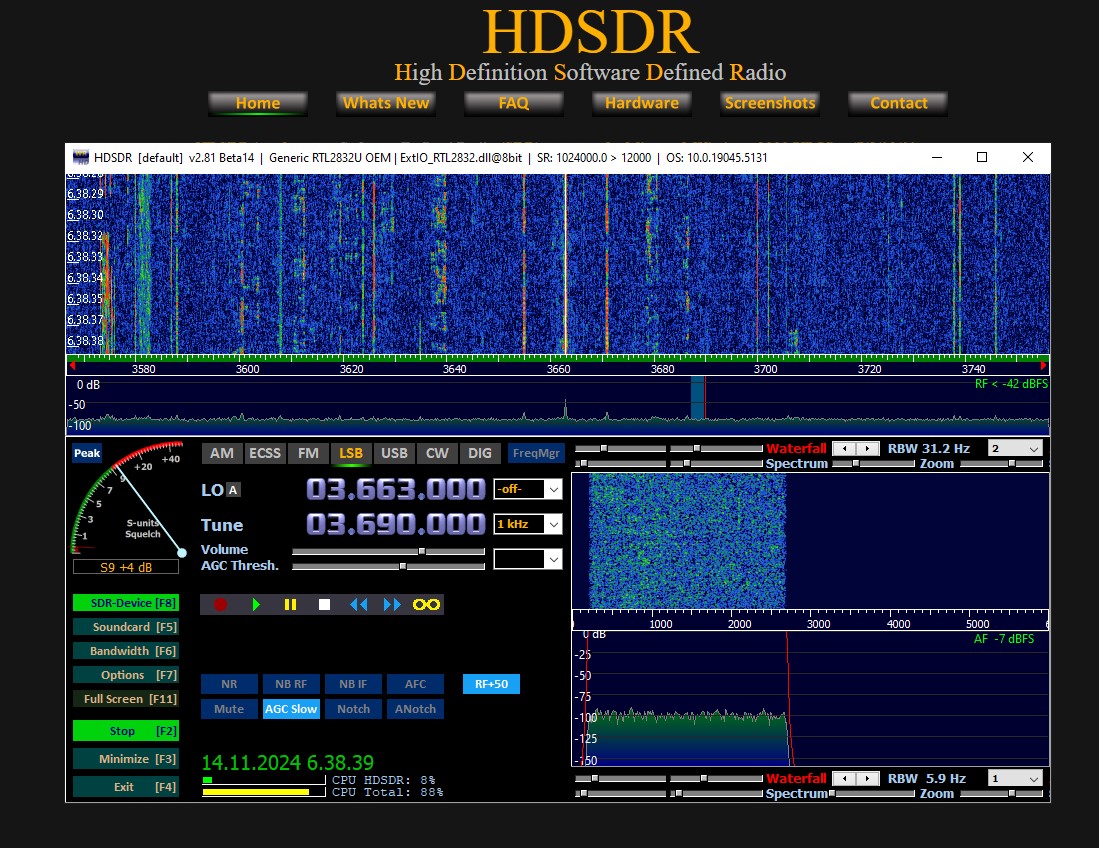The height and width of the screenshot is (848, 1099).
Task: Enable the NR noise reduction toggle
Action: point(229,684)
